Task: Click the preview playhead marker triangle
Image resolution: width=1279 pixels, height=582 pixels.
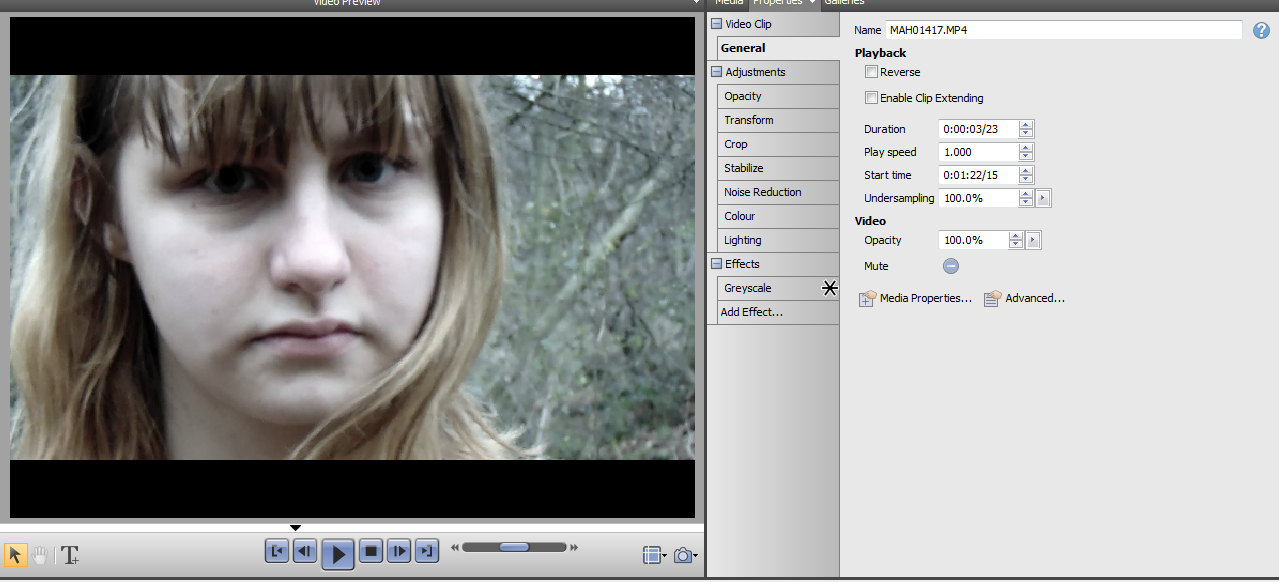Action: click(295, 528)
